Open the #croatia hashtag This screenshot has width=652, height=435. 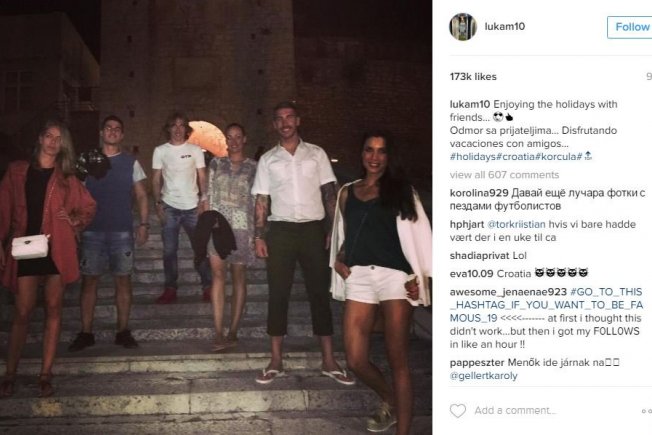(514, 157)
